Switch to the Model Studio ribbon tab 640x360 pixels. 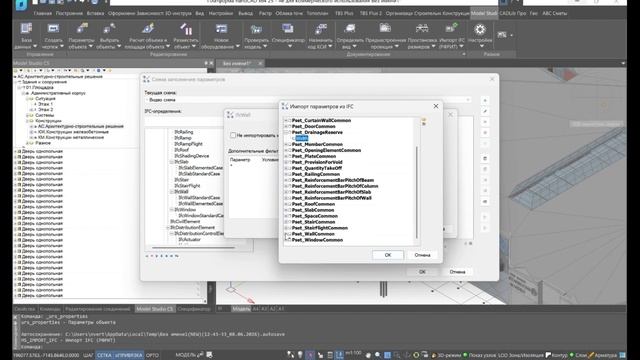pos(484,13)
